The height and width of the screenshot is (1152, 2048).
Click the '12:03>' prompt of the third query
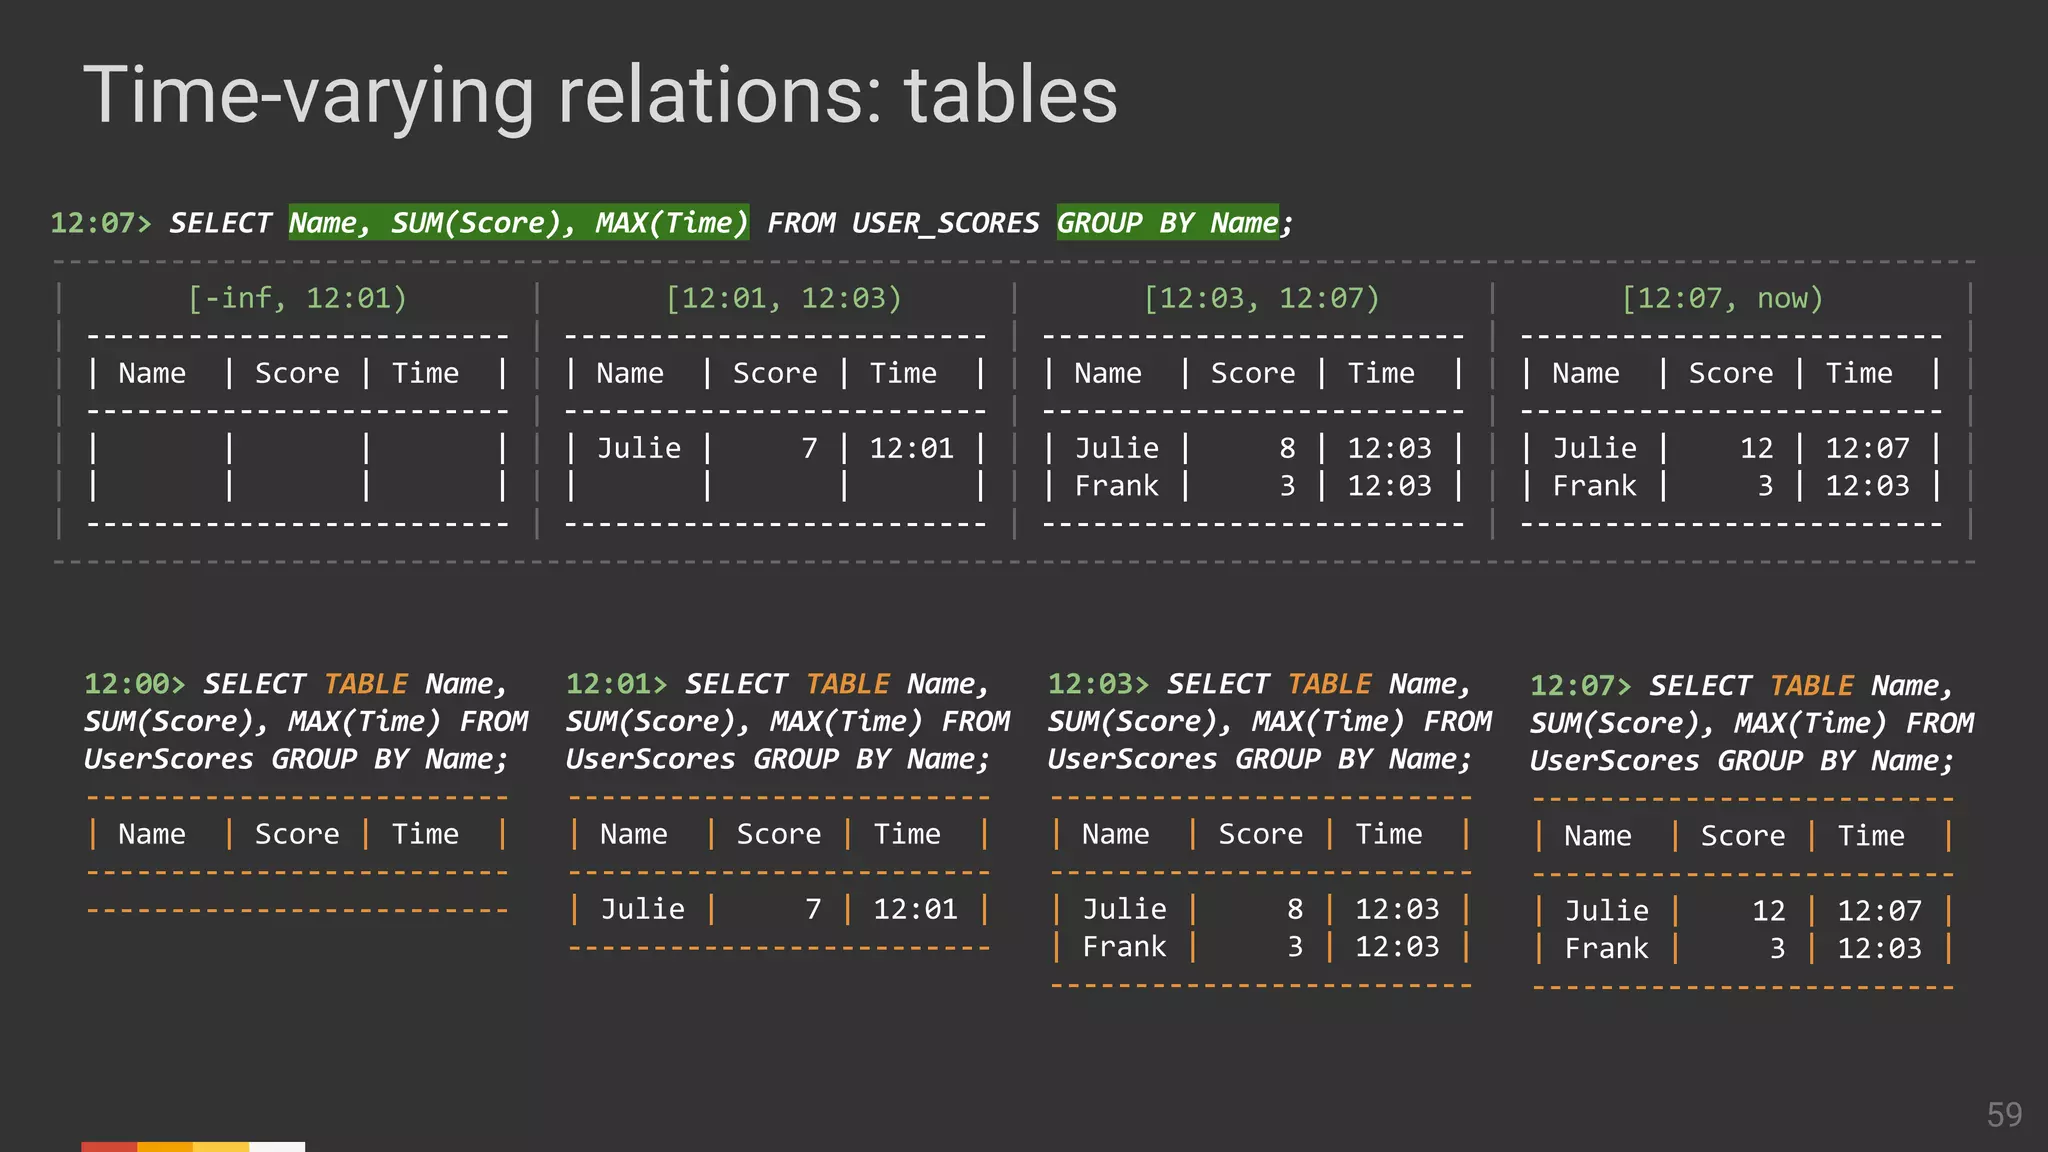[1097, 684]
